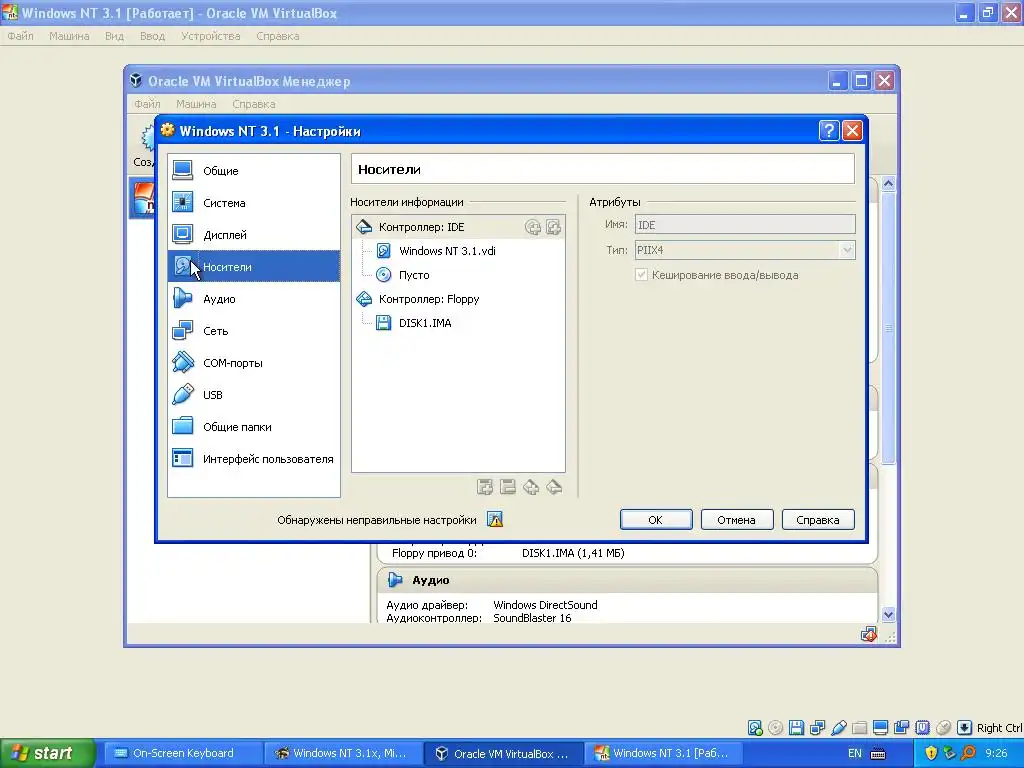Select Контроллер: Floppy in storage tree

tap(429, 299)
